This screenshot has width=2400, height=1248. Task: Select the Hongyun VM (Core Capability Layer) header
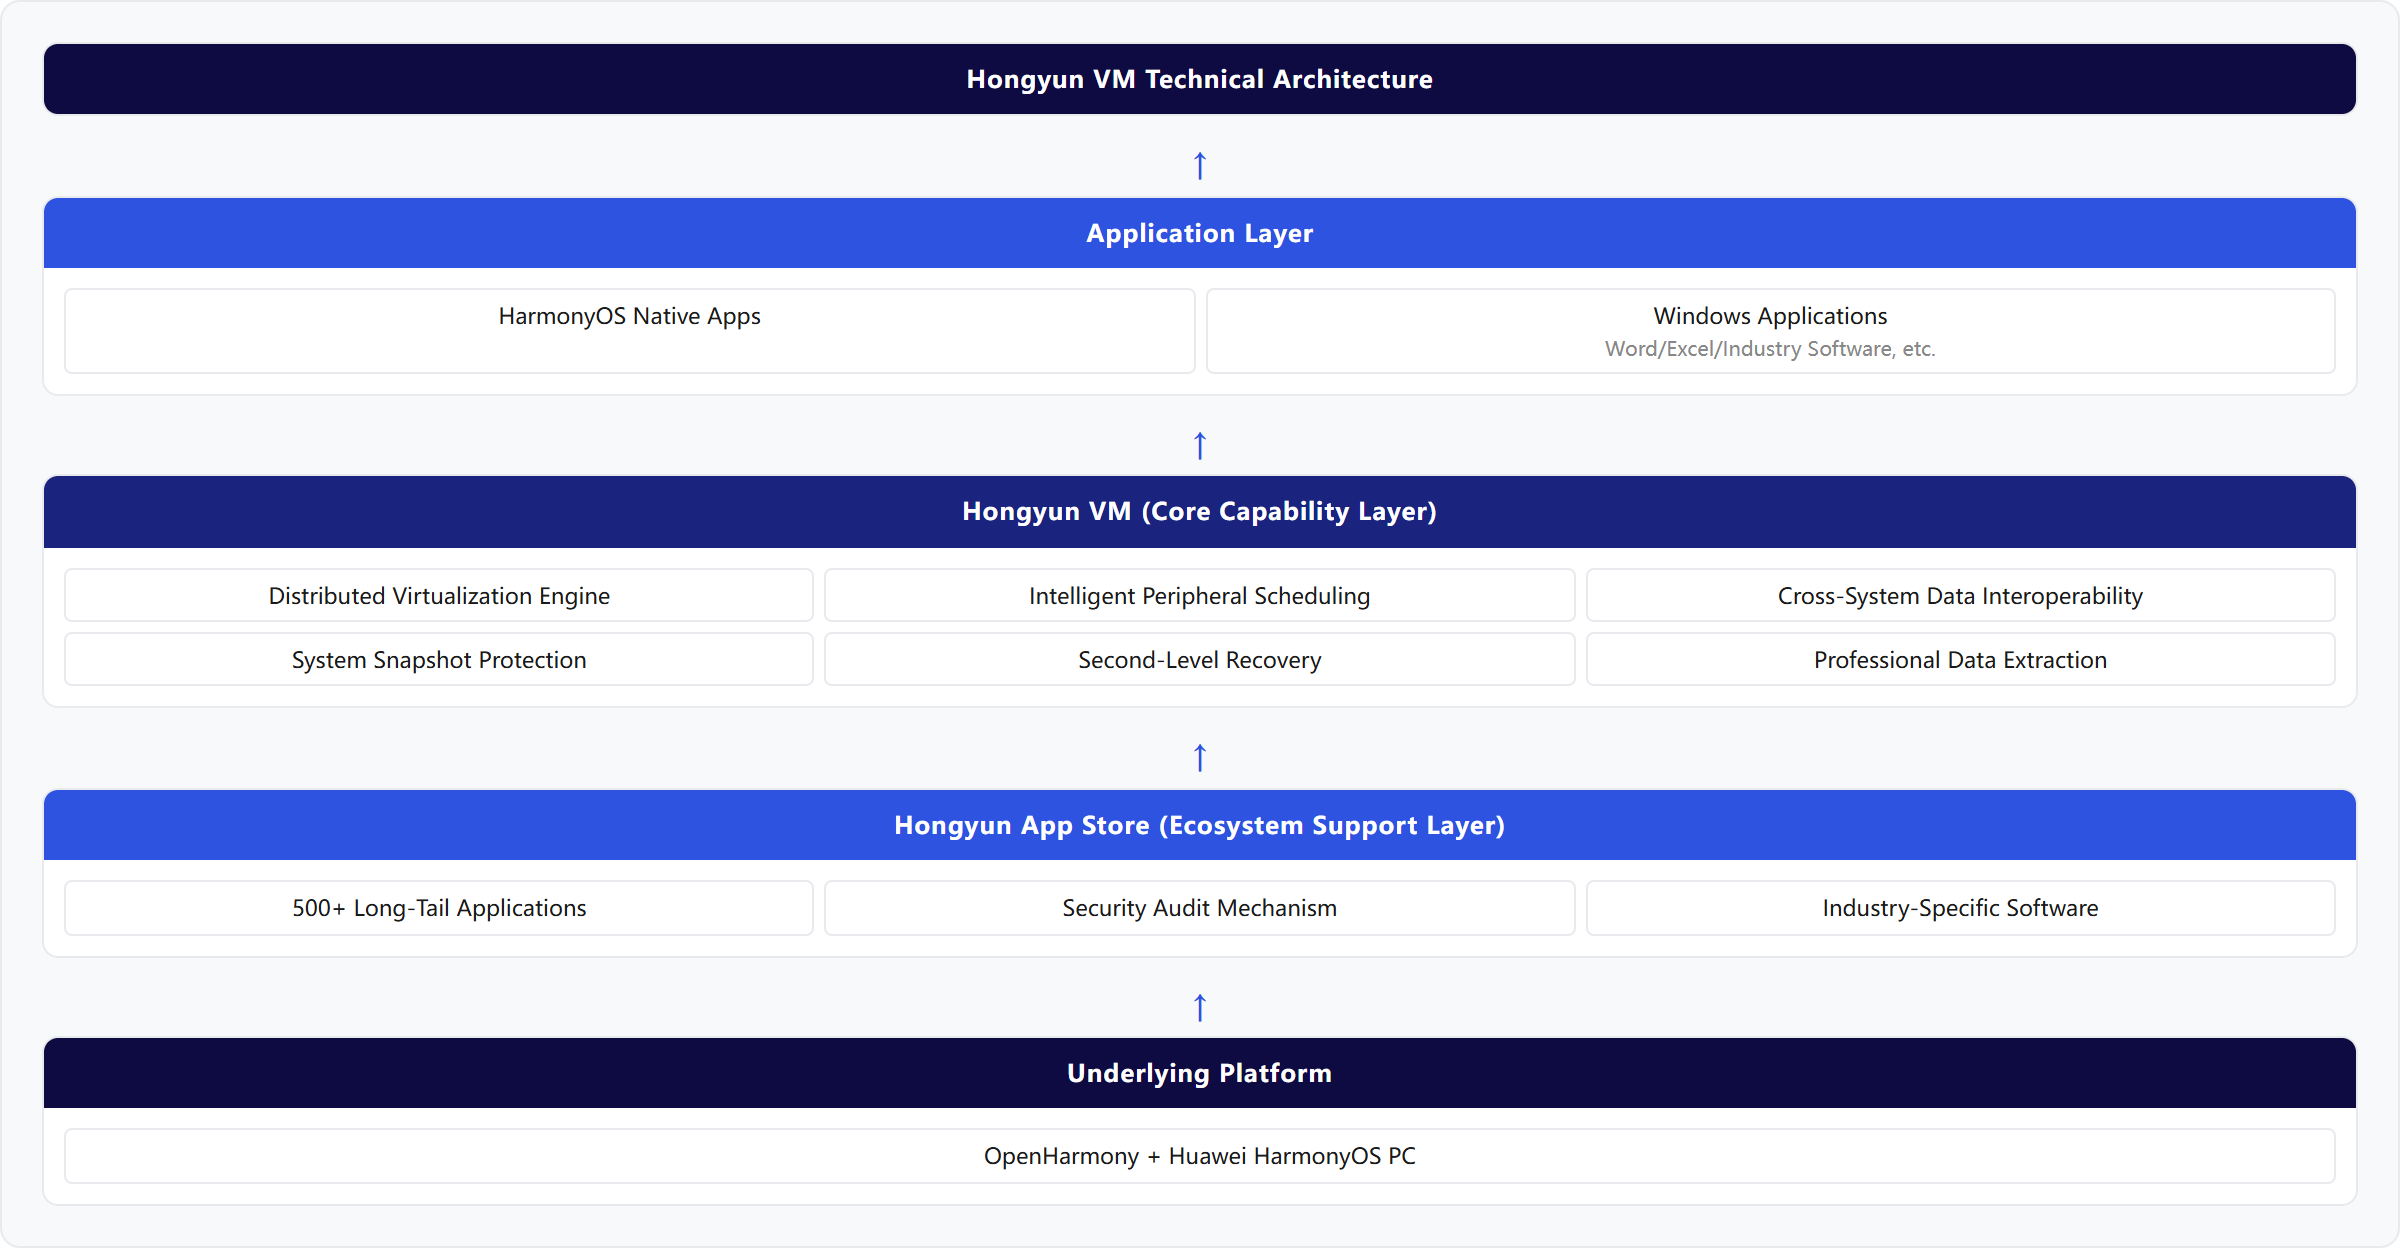click(x=1200, y=511)
